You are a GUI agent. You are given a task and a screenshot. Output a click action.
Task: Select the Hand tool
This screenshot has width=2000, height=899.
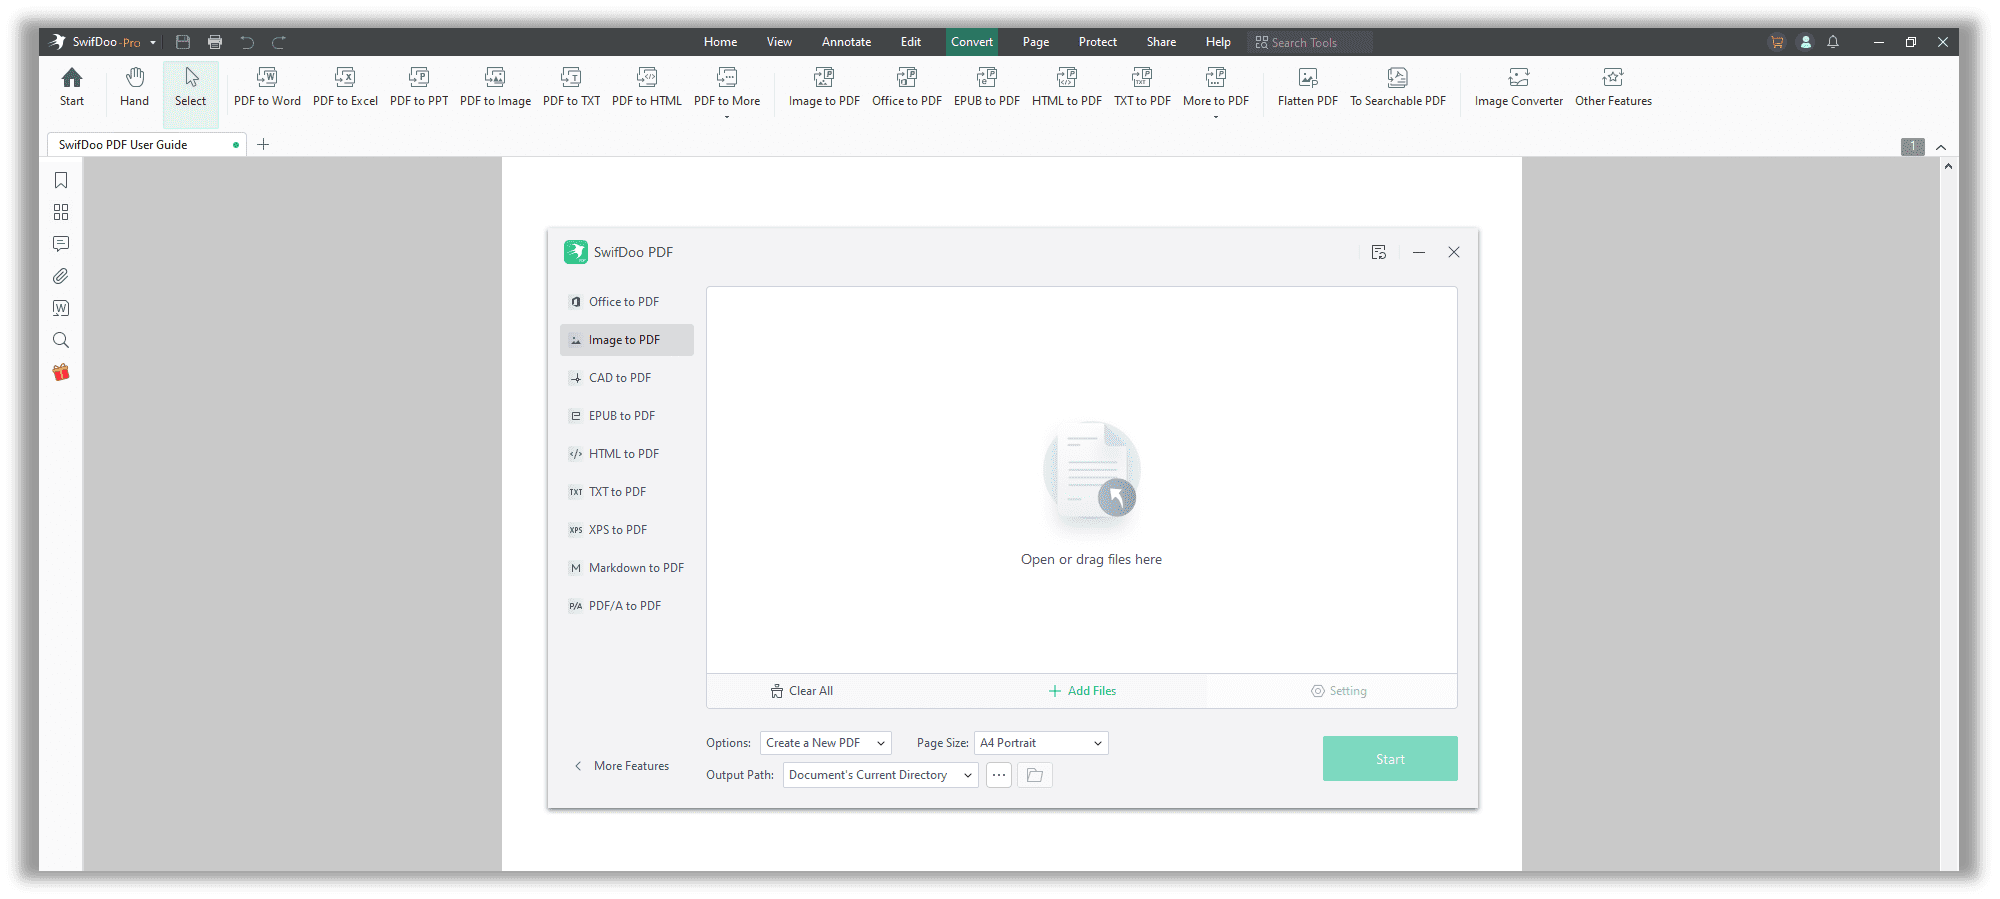(134, 87)
